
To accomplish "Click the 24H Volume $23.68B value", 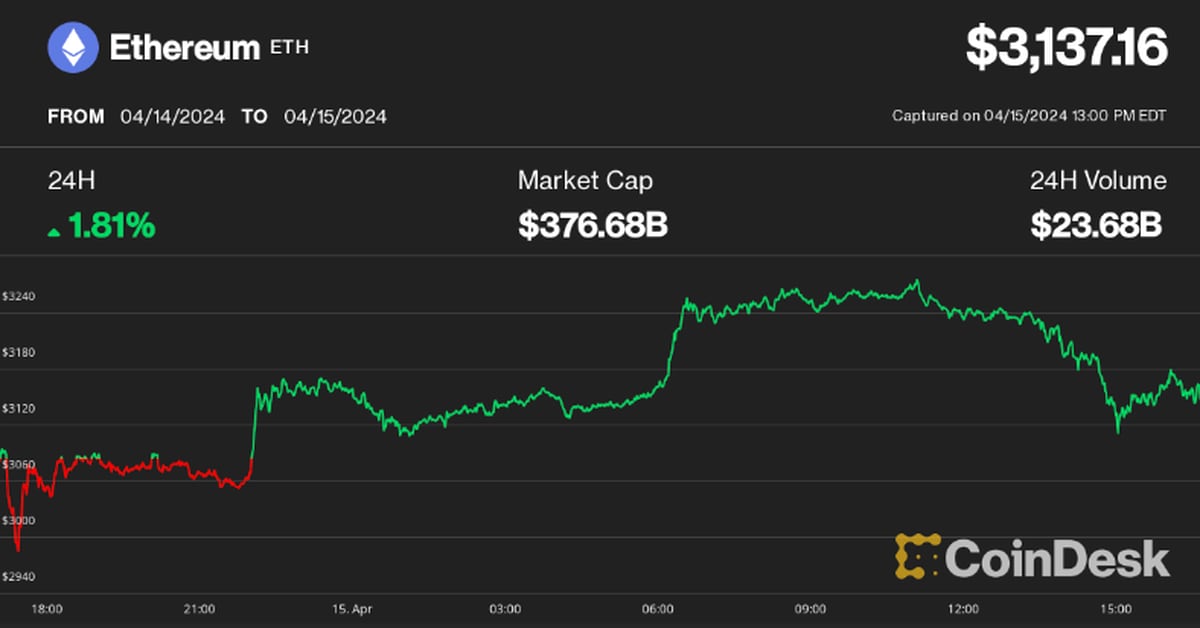I will pyautogui.click(x=1096, y=226).
